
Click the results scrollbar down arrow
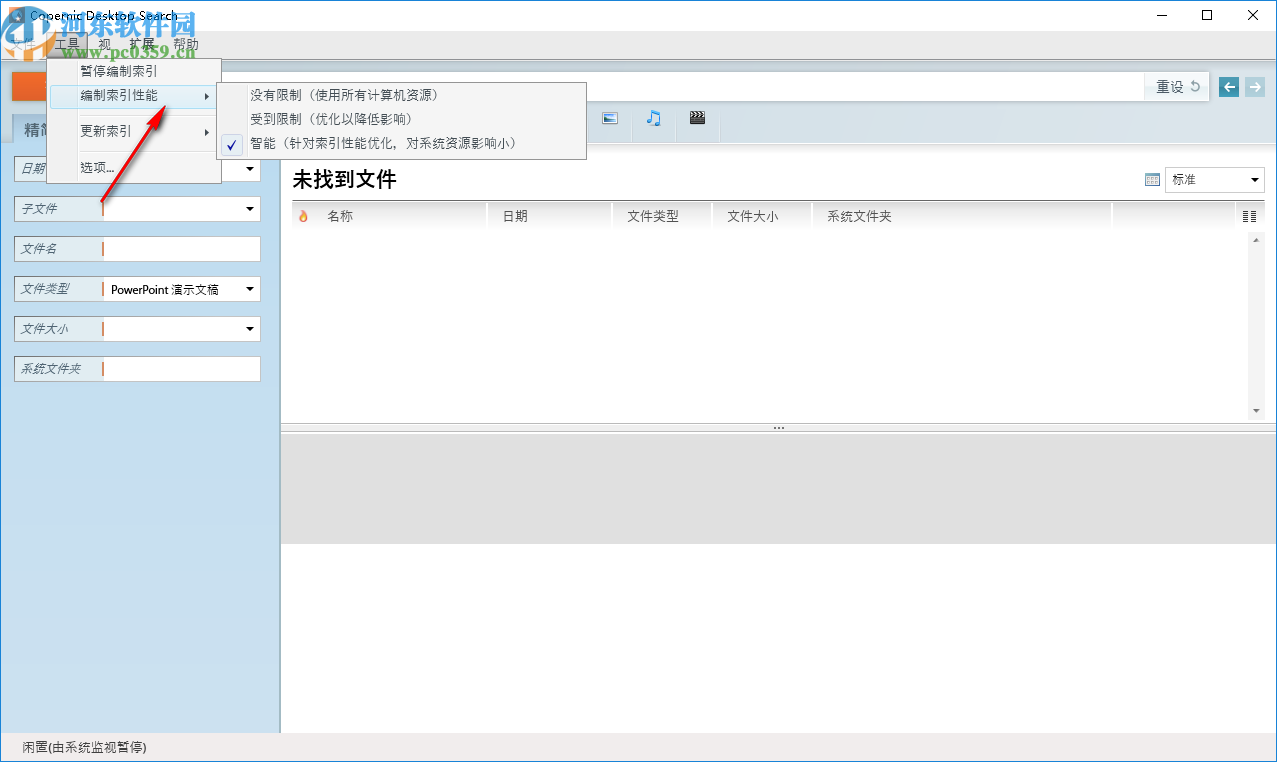click(x=1255, y=410)
